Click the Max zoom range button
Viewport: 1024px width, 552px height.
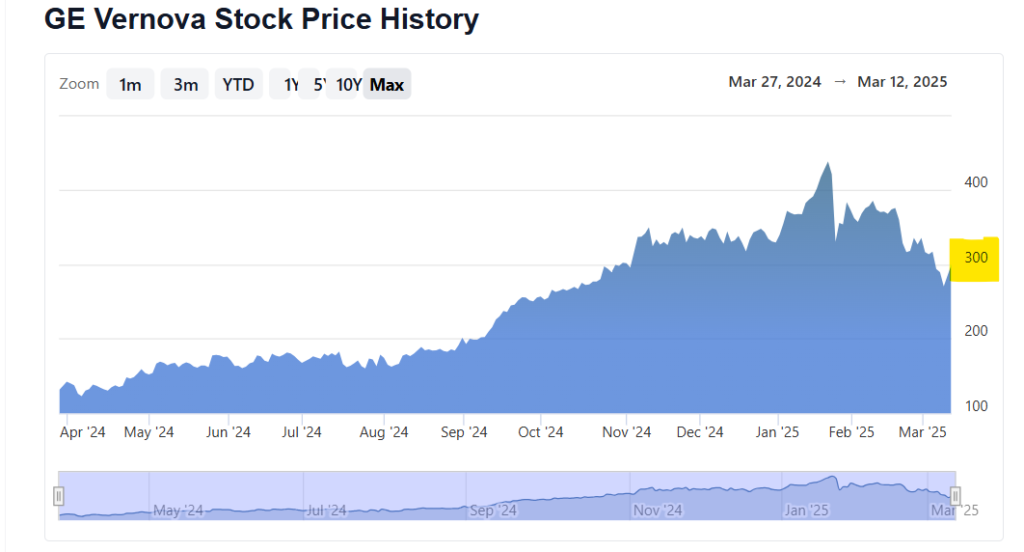click(387, 84)
